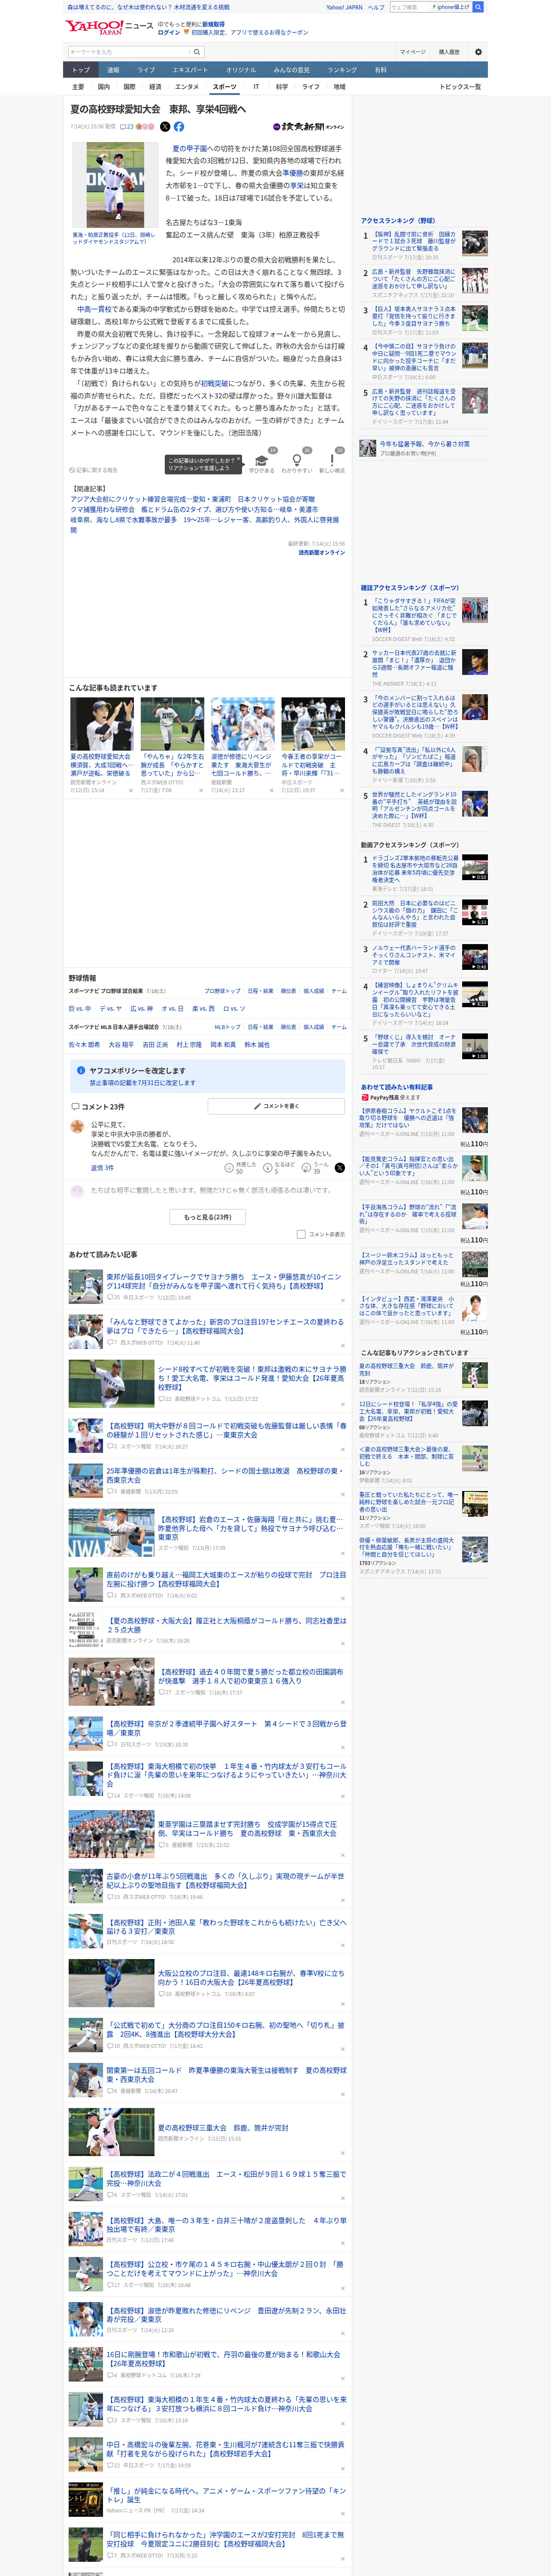The width and height of the screenshot is (551, 2576).
Task: Select the 科学 category tab
Action: [x=282, y=87]
